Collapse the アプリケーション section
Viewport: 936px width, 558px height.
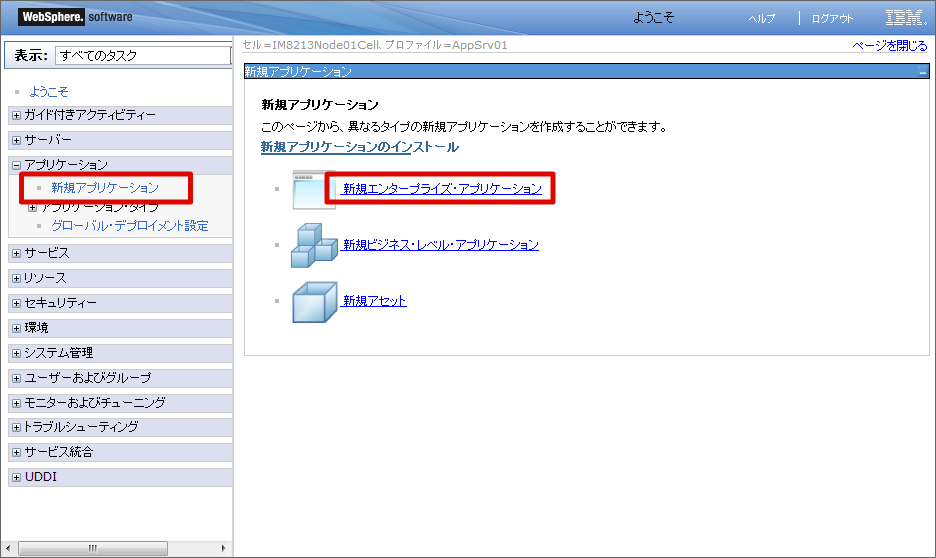pos(17,165)
